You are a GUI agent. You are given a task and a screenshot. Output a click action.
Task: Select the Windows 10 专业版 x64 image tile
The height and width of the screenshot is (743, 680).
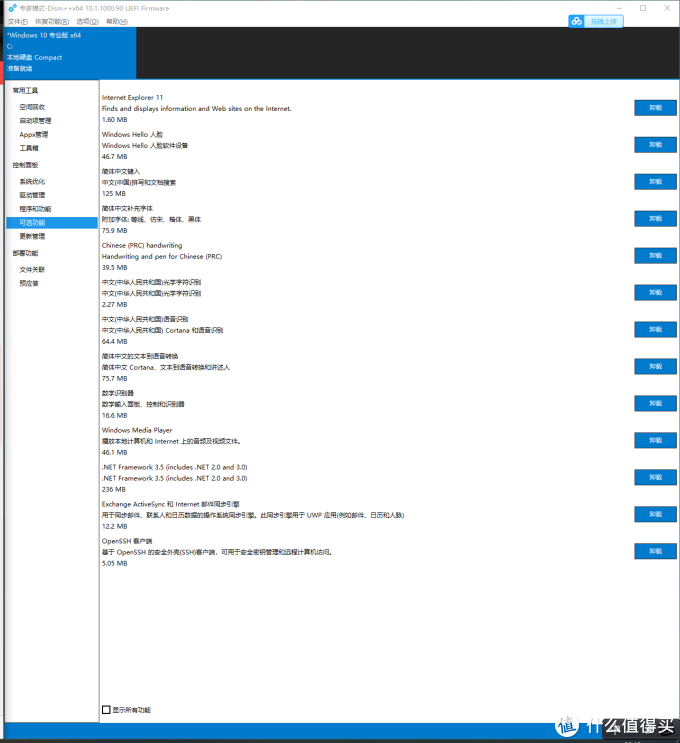71,53
